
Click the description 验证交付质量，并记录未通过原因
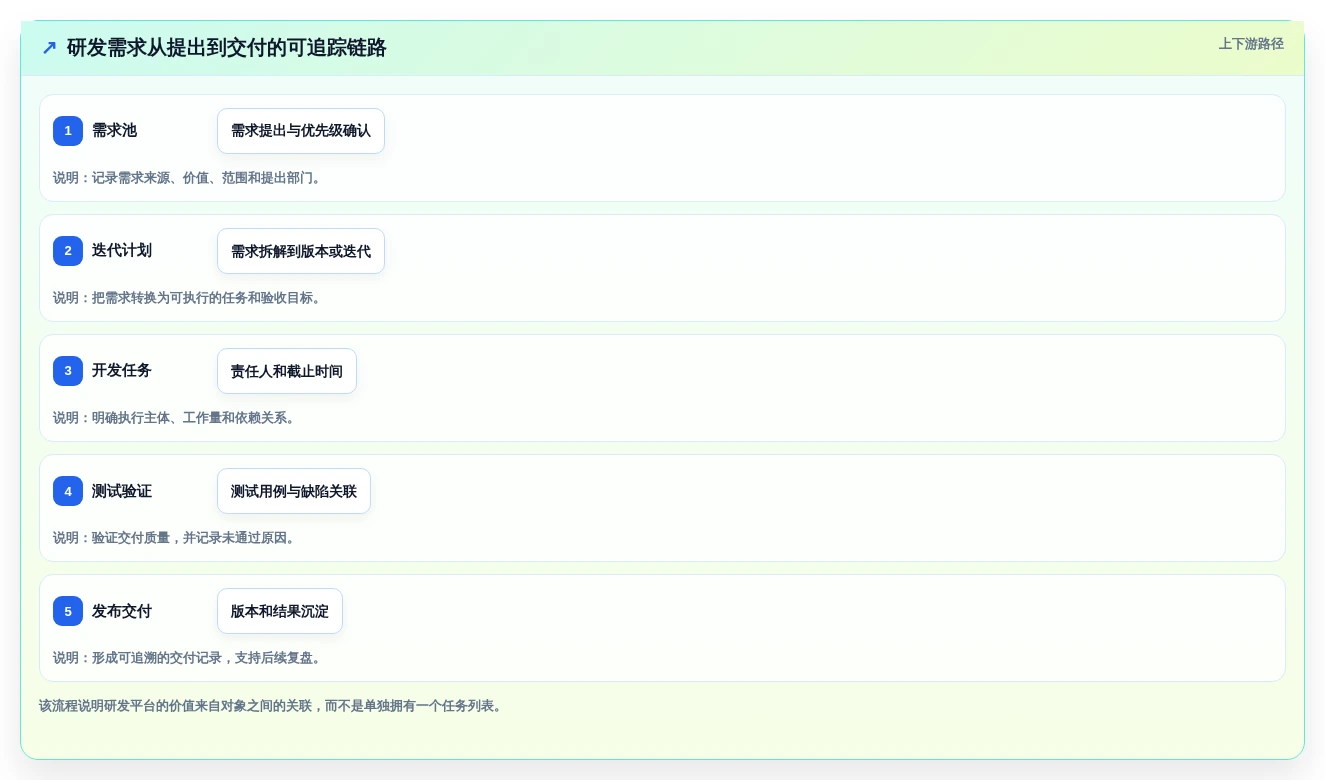(176, 538)
